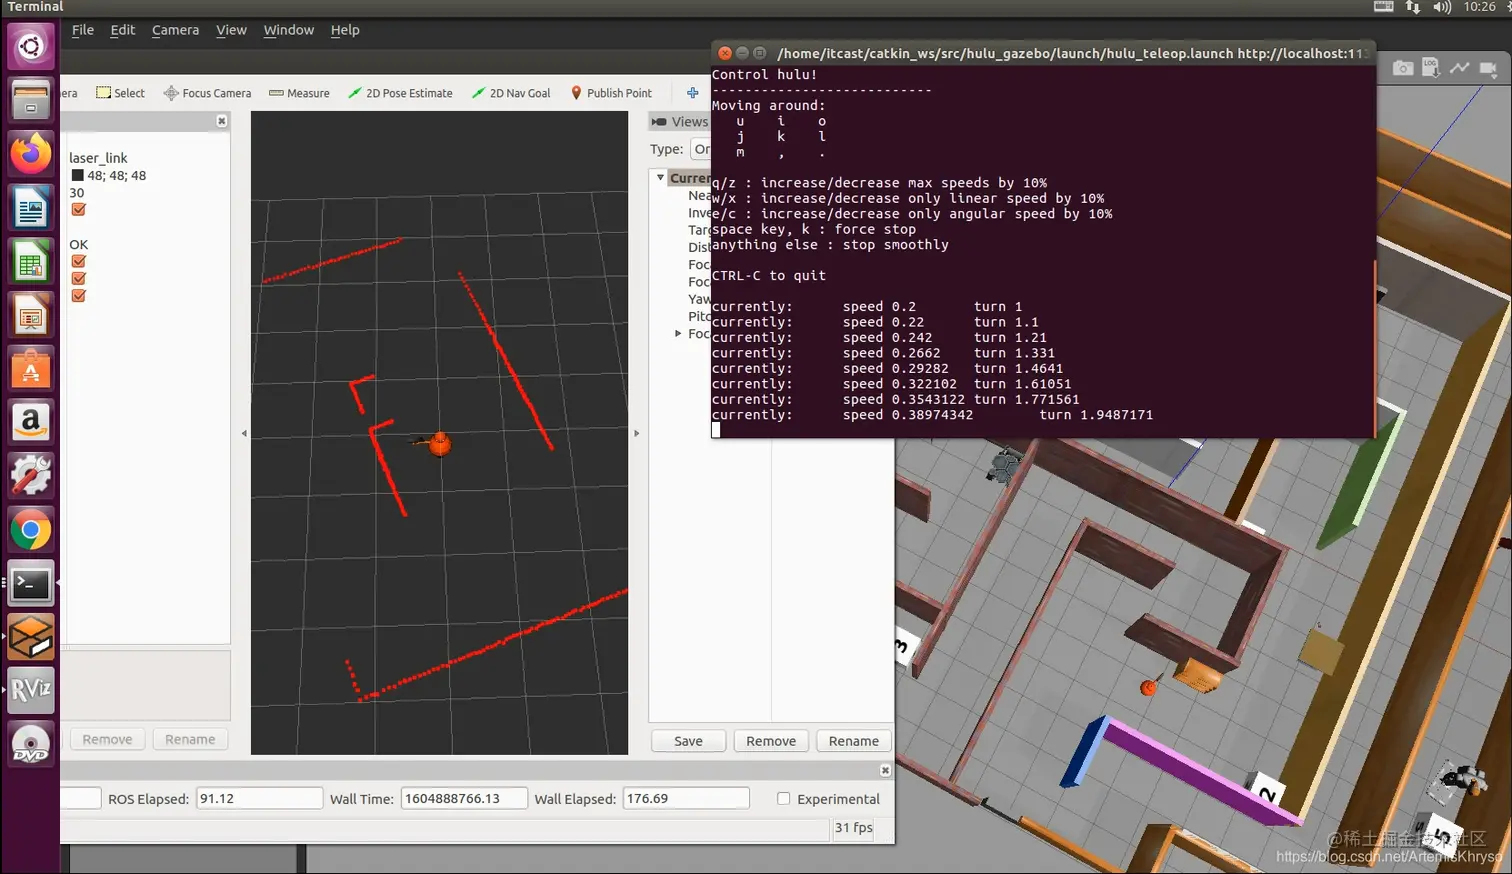Viewport: 1512px width, 874px height.
Task: Open LibreOffice Impress from dock
Action: [31, 316]
